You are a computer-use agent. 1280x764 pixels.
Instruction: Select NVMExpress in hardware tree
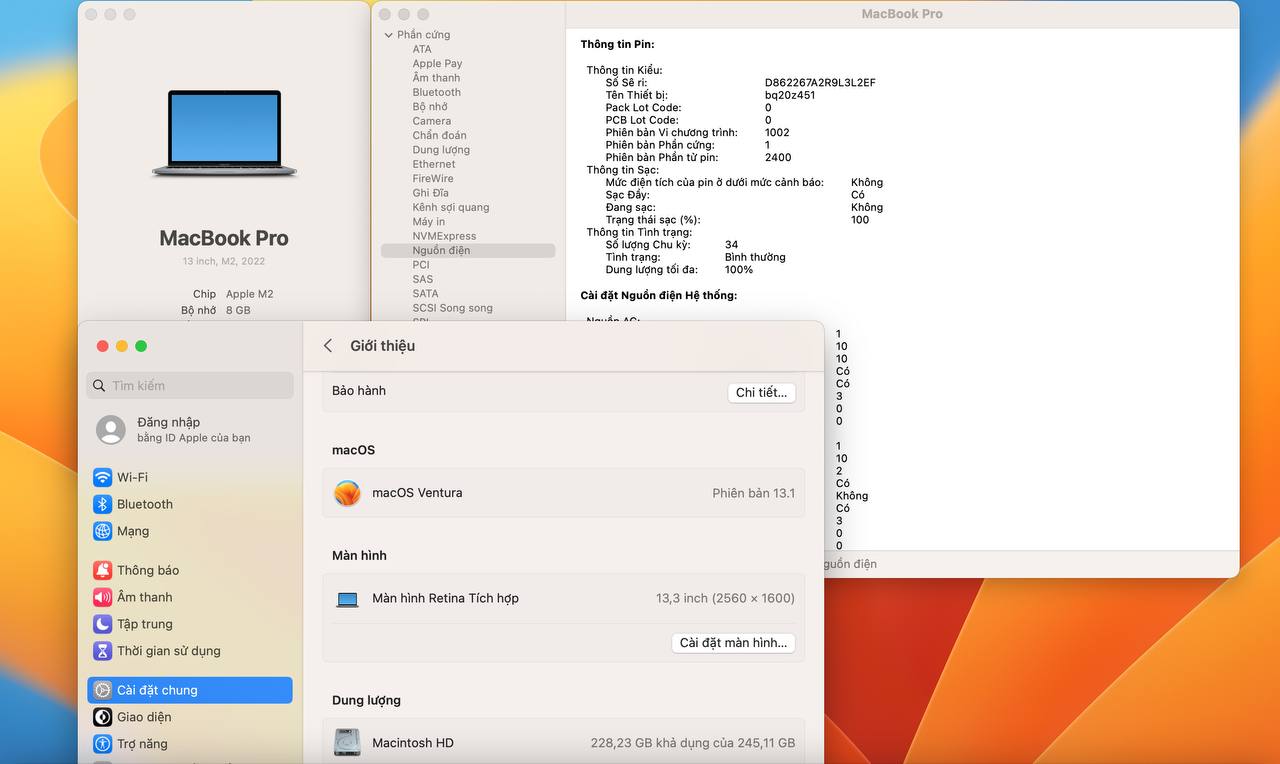[444, 236]
